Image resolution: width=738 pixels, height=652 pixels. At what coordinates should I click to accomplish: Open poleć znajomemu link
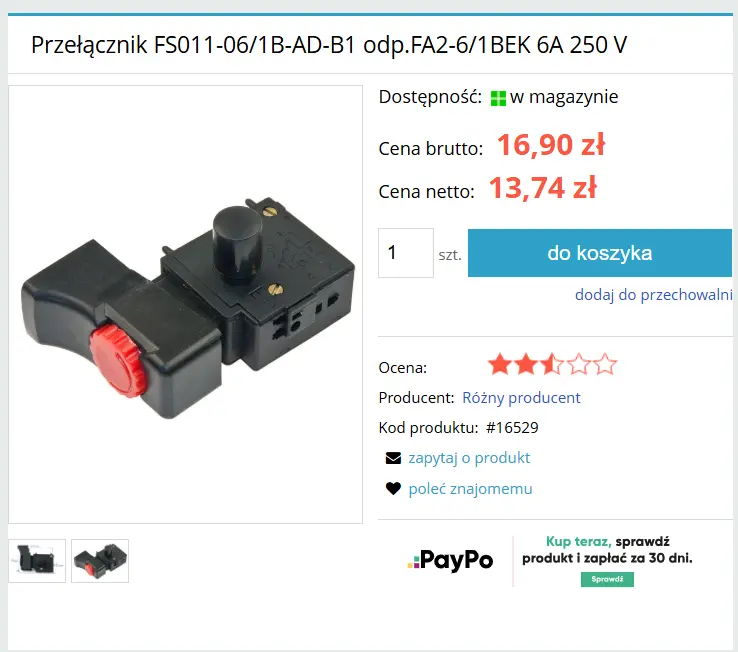click(470, 489)
